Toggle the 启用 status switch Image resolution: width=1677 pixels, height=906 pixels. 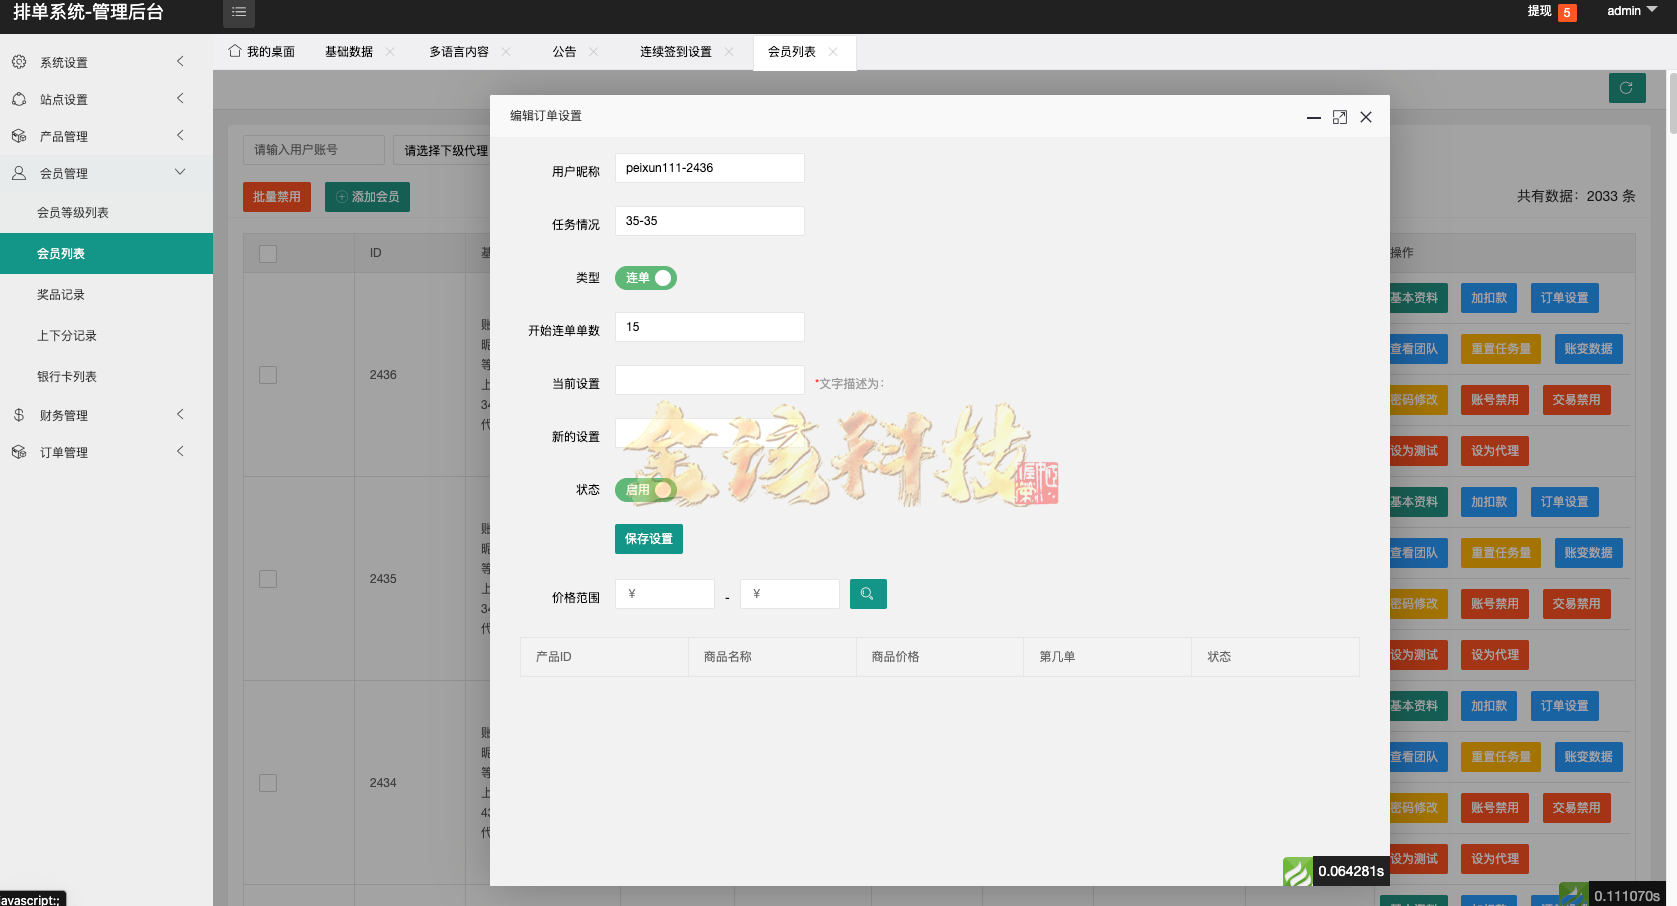click(646, 489)
